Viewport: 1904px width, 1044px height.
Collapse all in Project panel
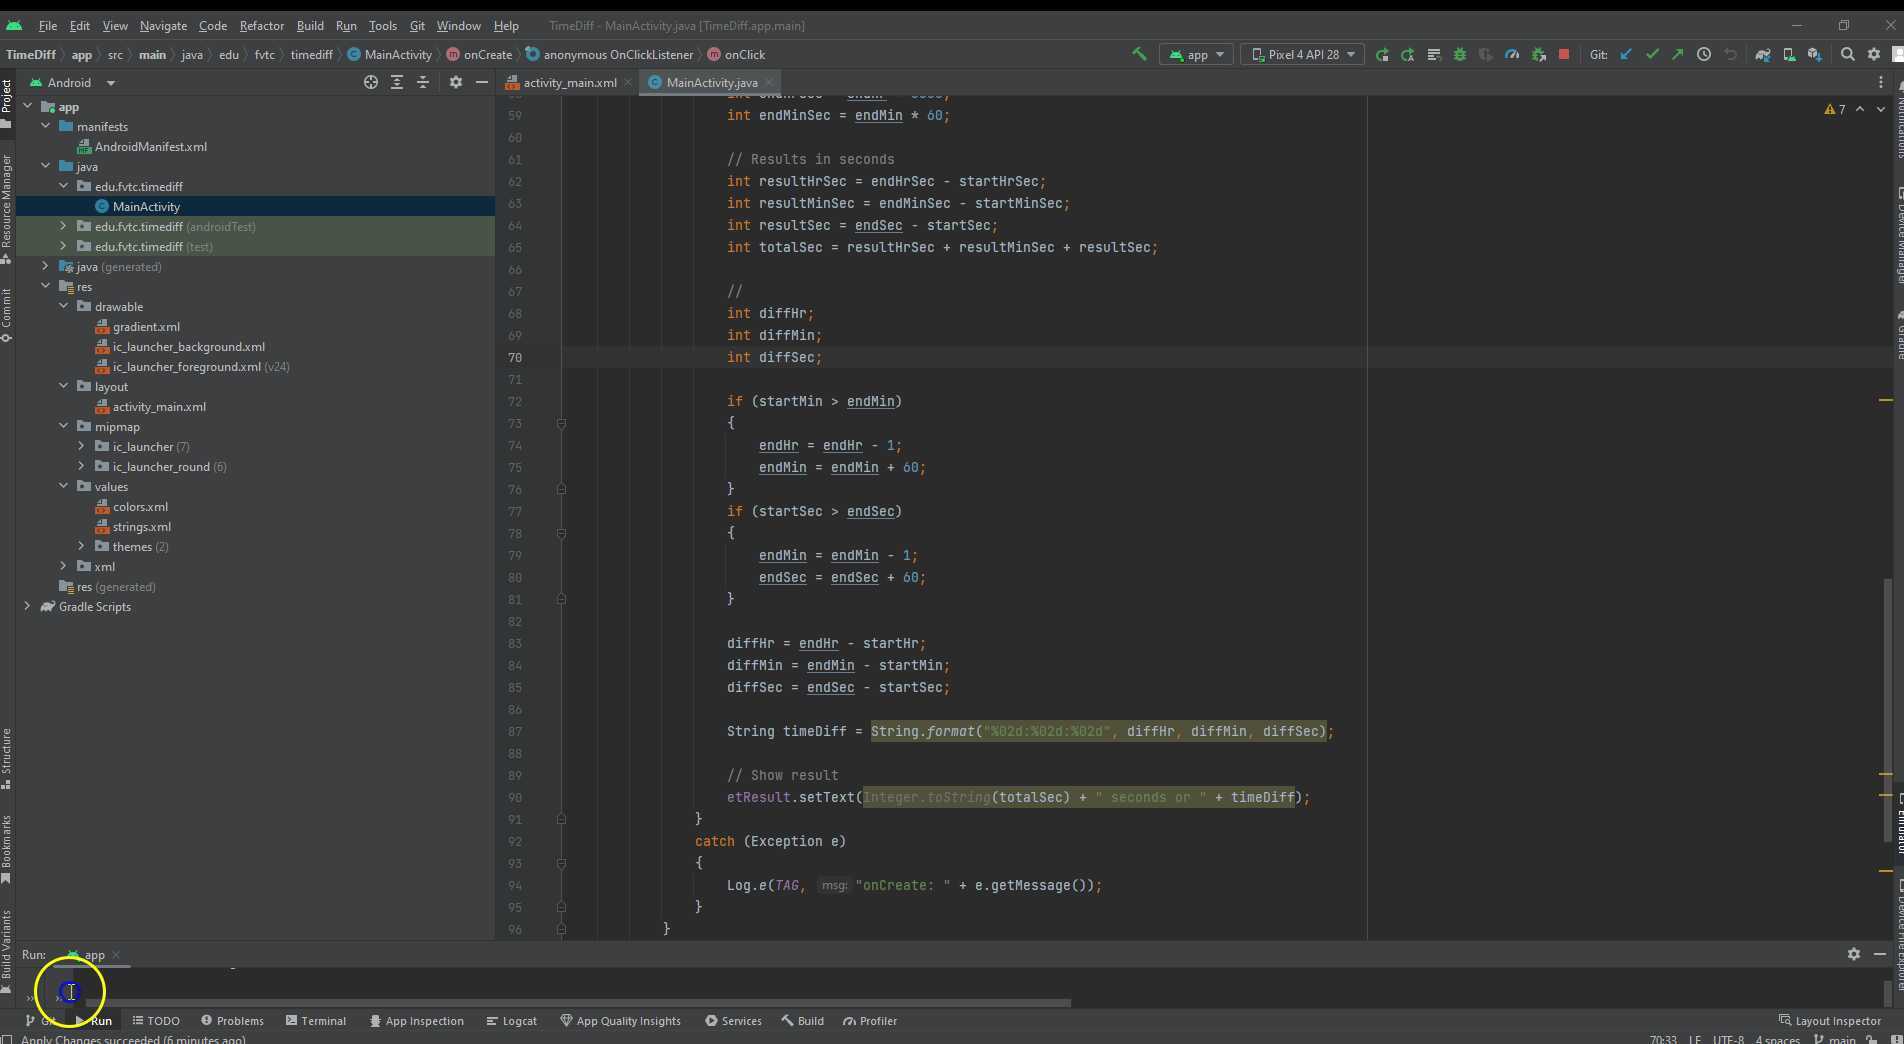tap(423, 83)
